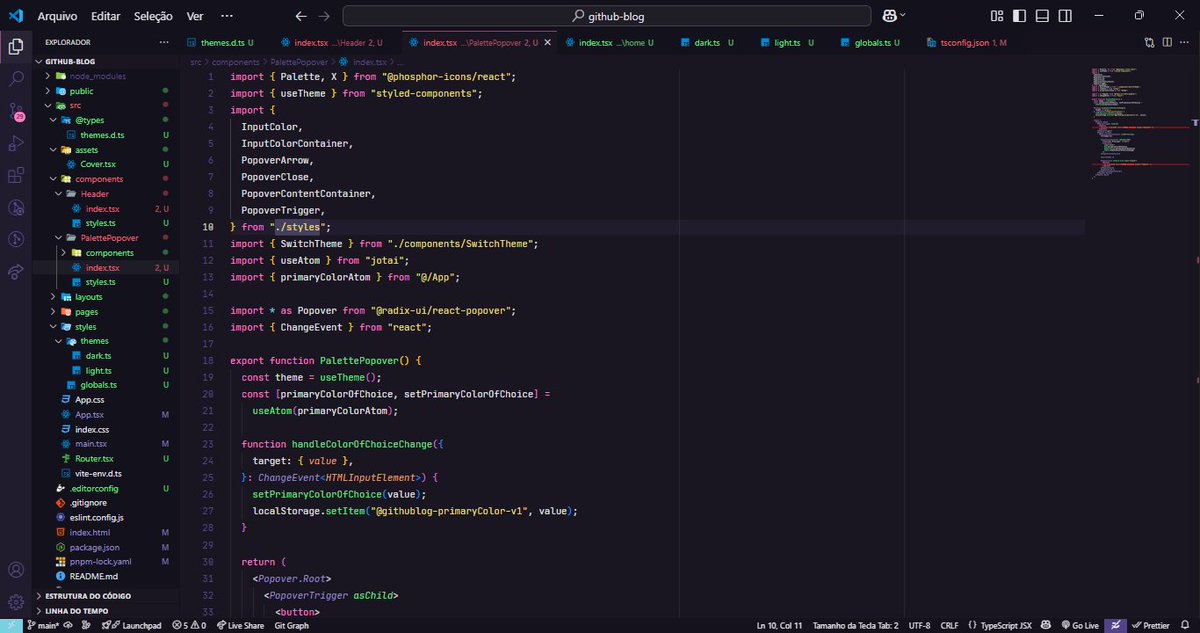1200x633 pixels.
Task: Expand ESTRUTURA DO CÓDIGO section
Action: 105,596
